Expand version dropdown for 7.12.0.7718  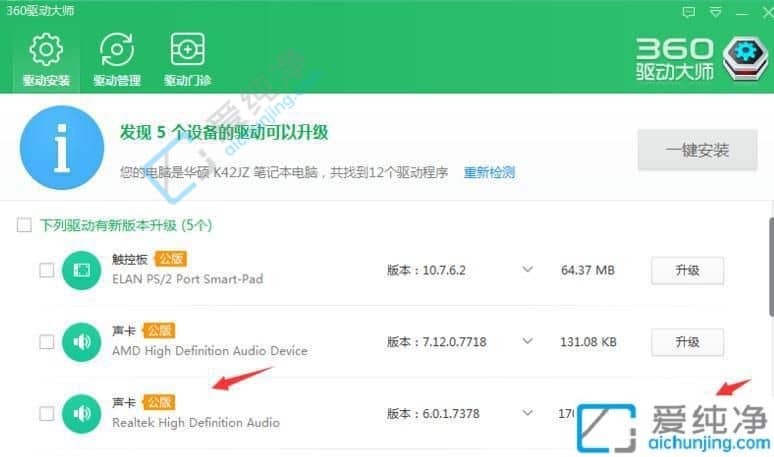tap(528, 341)
